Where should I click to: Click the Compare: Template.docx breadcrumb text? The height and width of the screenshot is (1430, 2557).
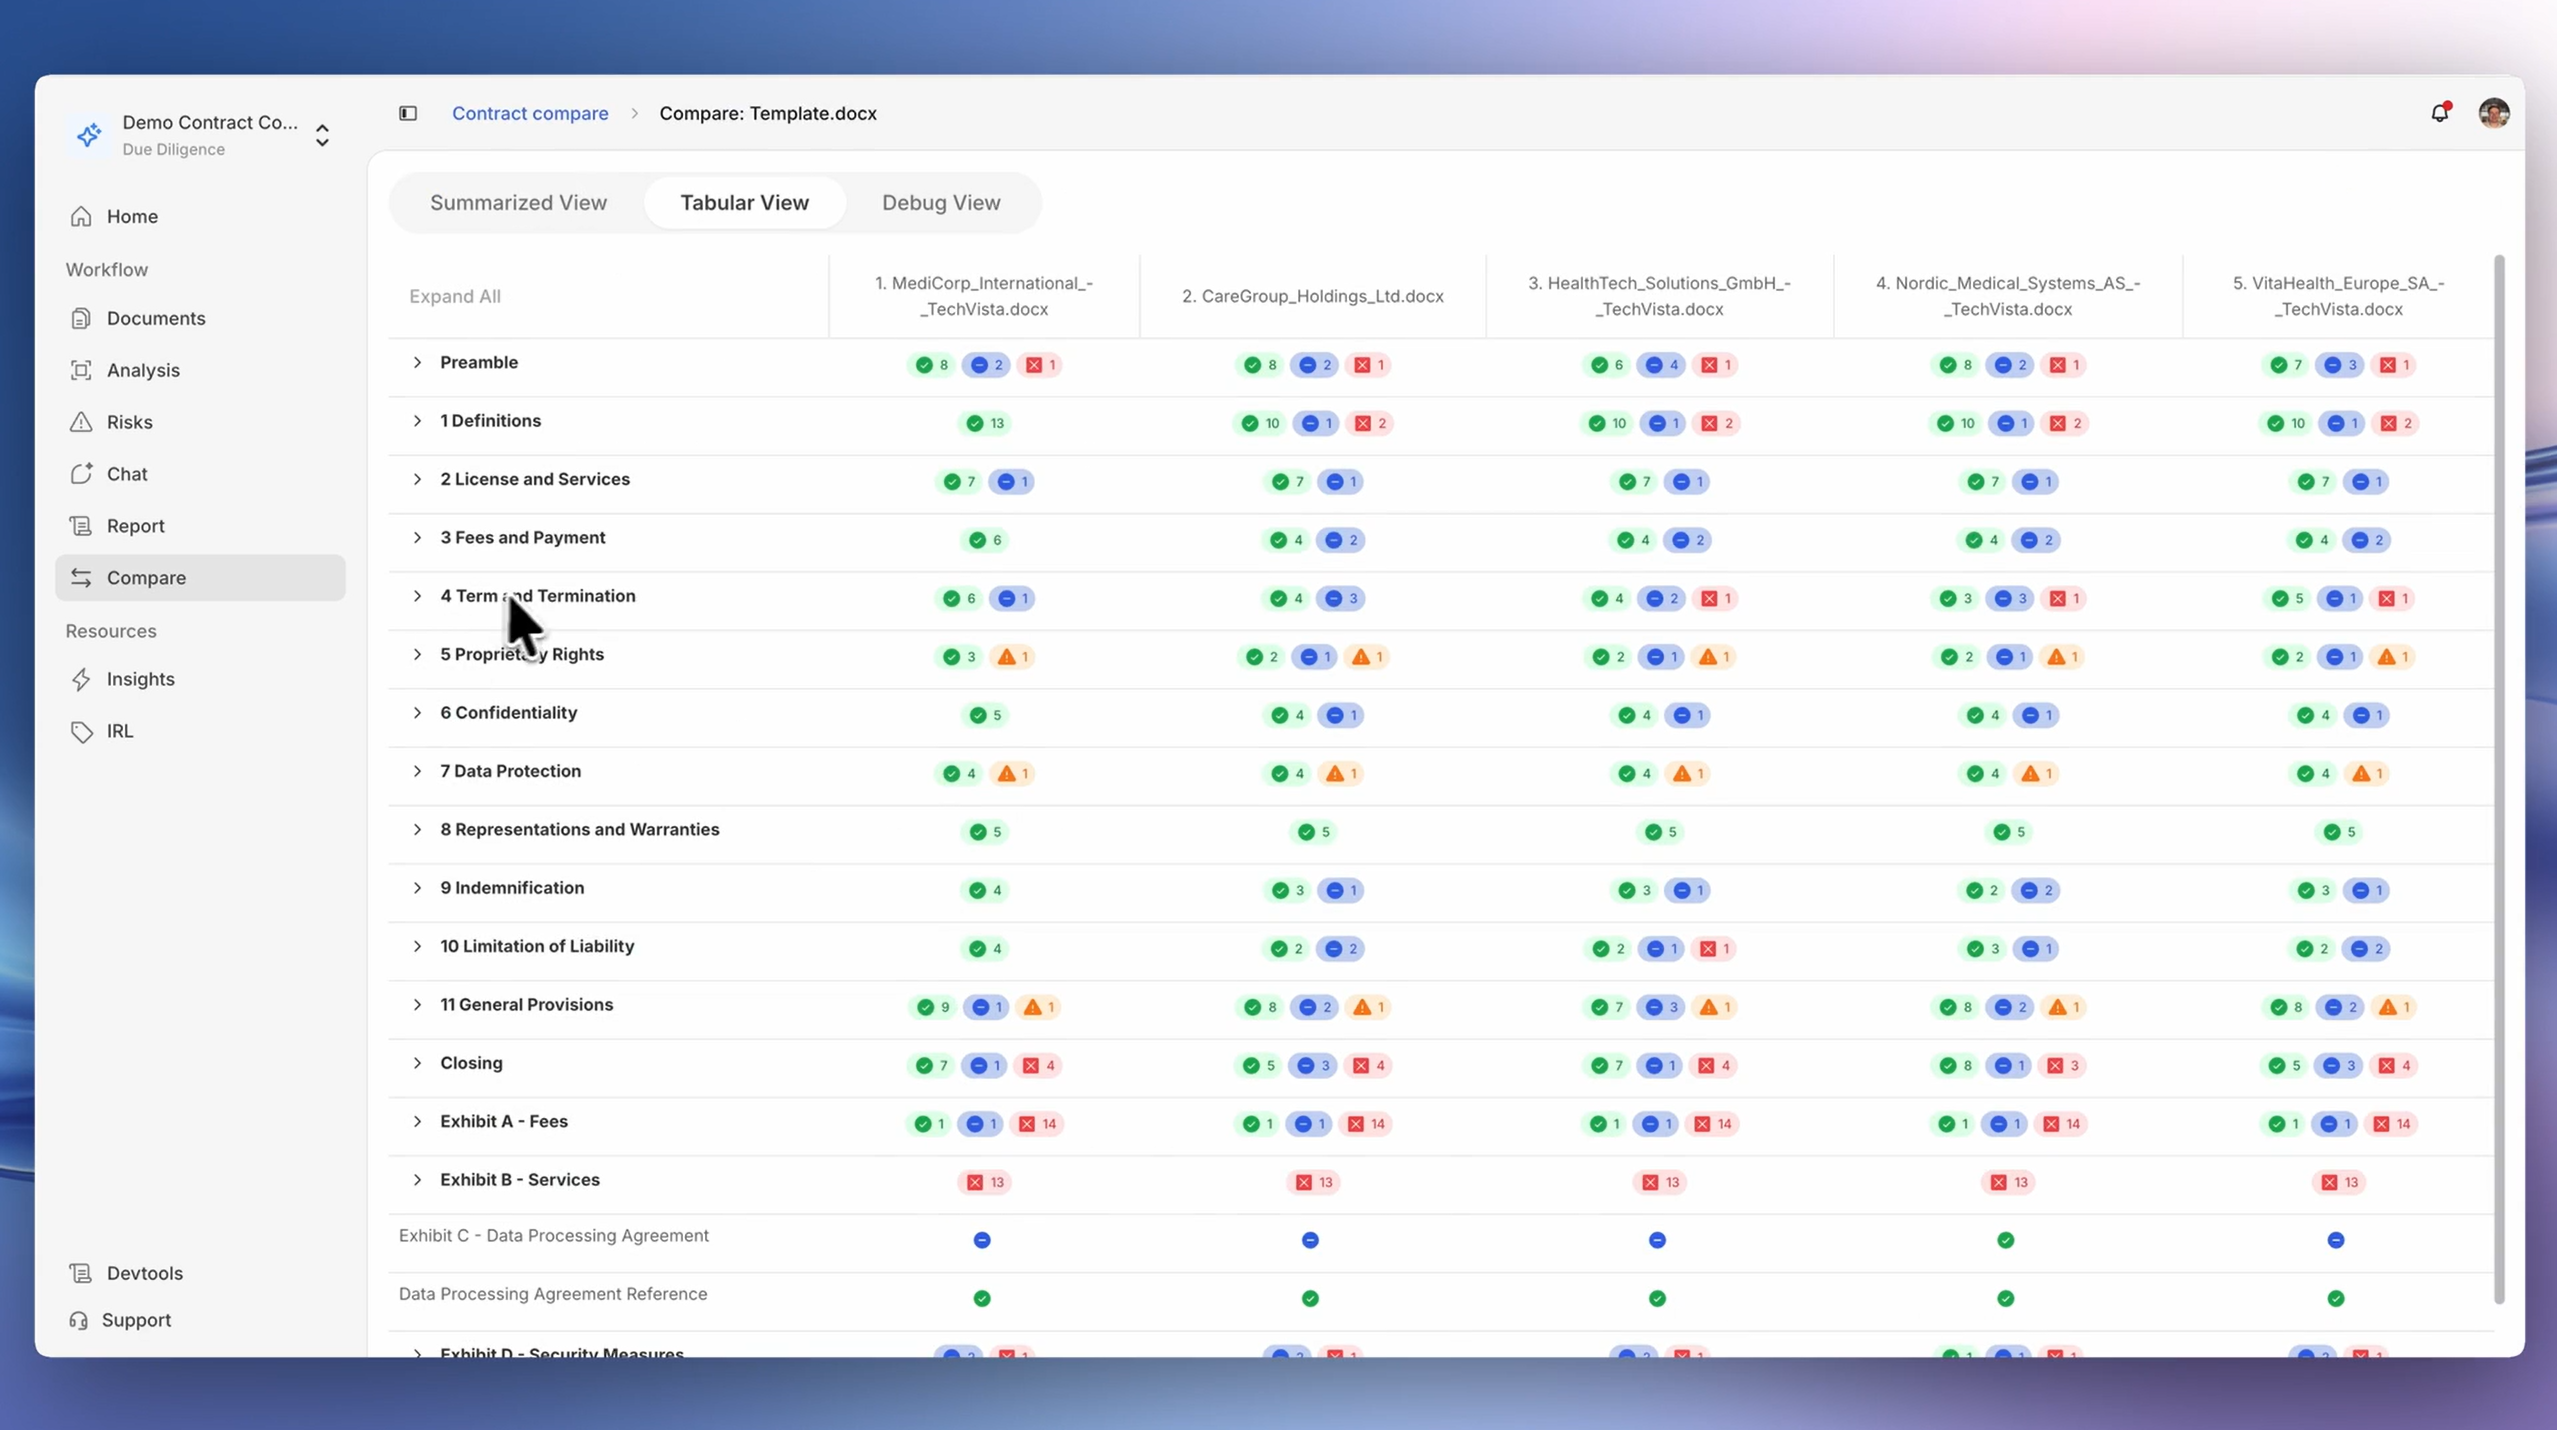[x=768, y=113]
